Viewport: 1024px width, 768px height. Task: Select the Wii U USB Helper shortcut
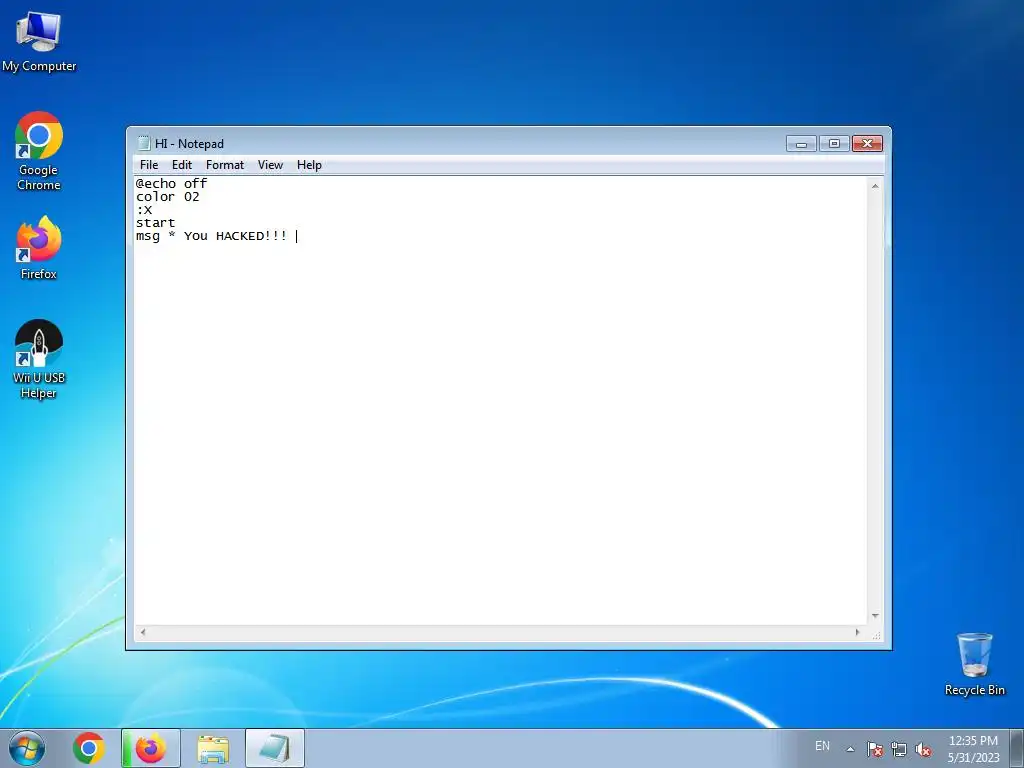[x=39, y=359]
